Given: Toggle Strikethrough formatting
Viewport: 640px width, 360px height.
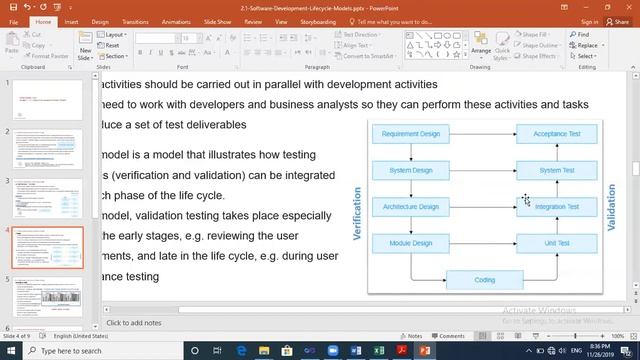Looking at the screenshot, I should [x=182, y=53].
